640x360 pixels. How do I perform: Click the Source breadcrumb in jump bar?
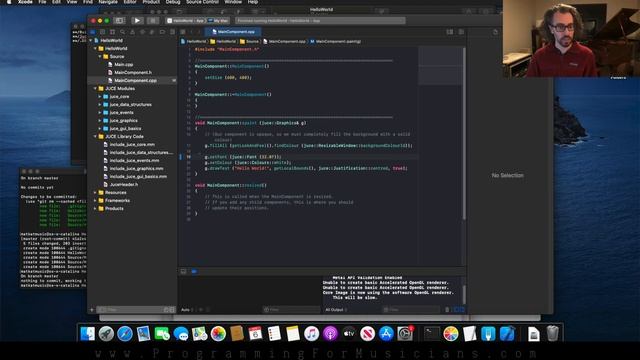click(249, 41)
